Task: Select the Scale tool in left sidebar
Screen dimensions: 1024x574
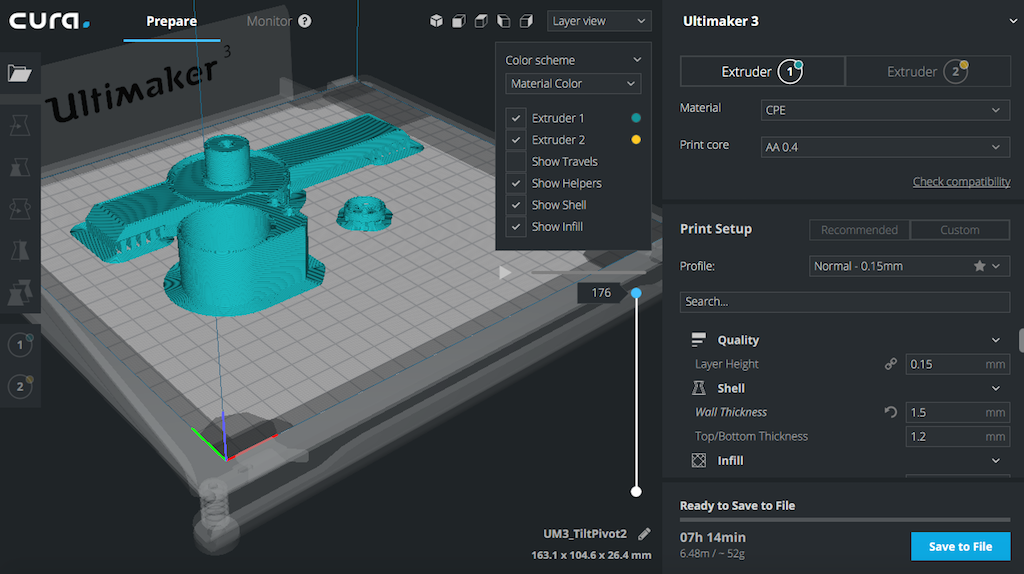Action: (20, 167)
